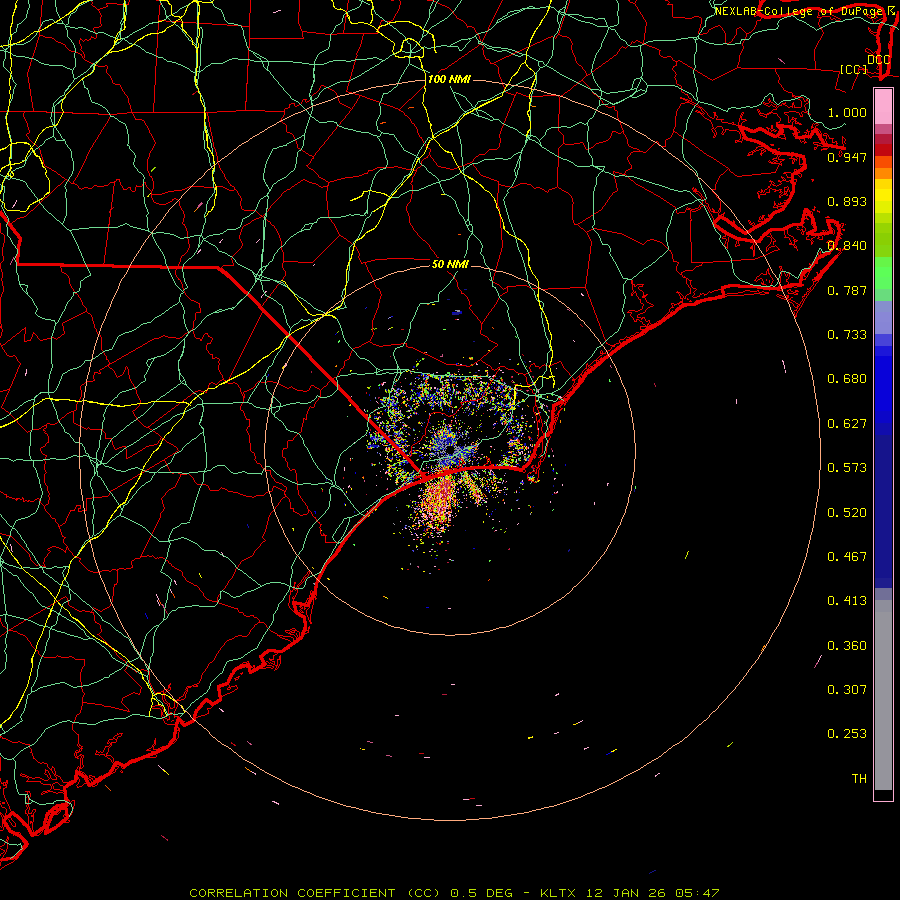Click the 0.253 color scale value
Screen dimensions: 900x900
coord(847,734)
